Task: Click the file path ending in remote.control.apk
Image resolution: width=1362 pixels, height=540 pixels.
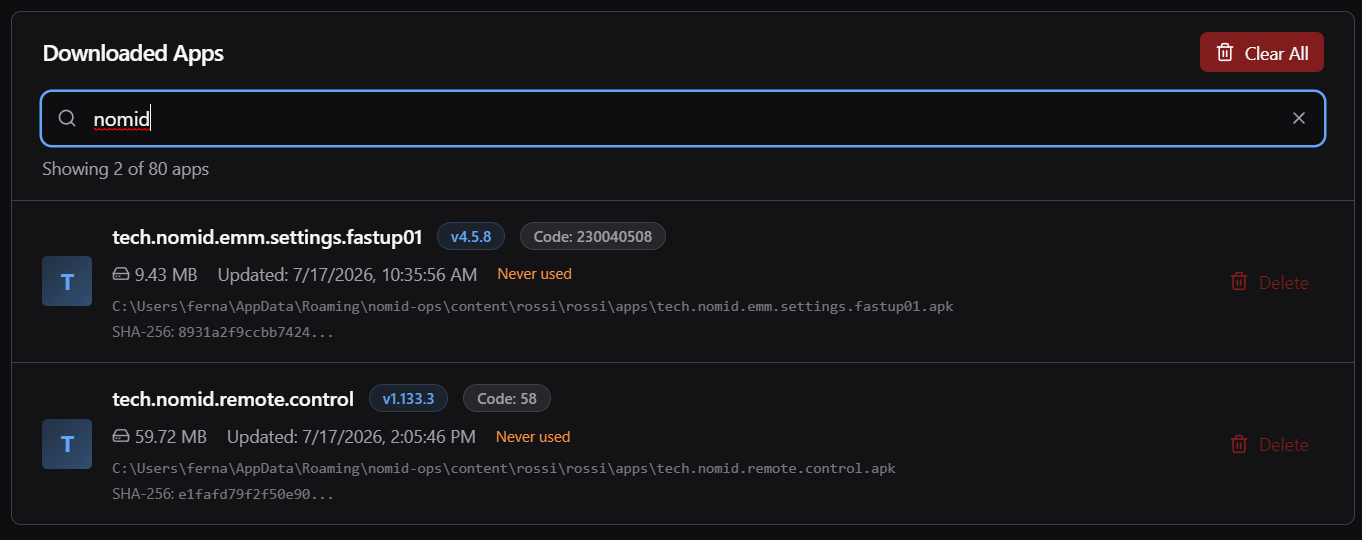Action: (x=504, y=468)
